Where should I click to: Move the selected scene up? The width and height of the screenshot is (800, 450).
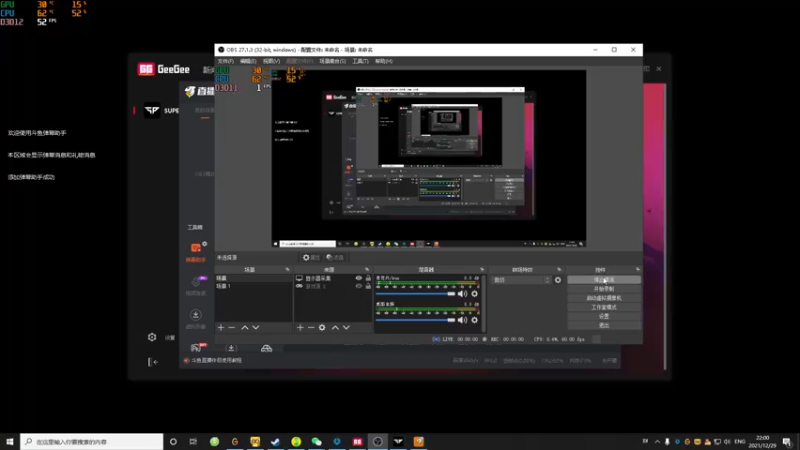(245, 328)
